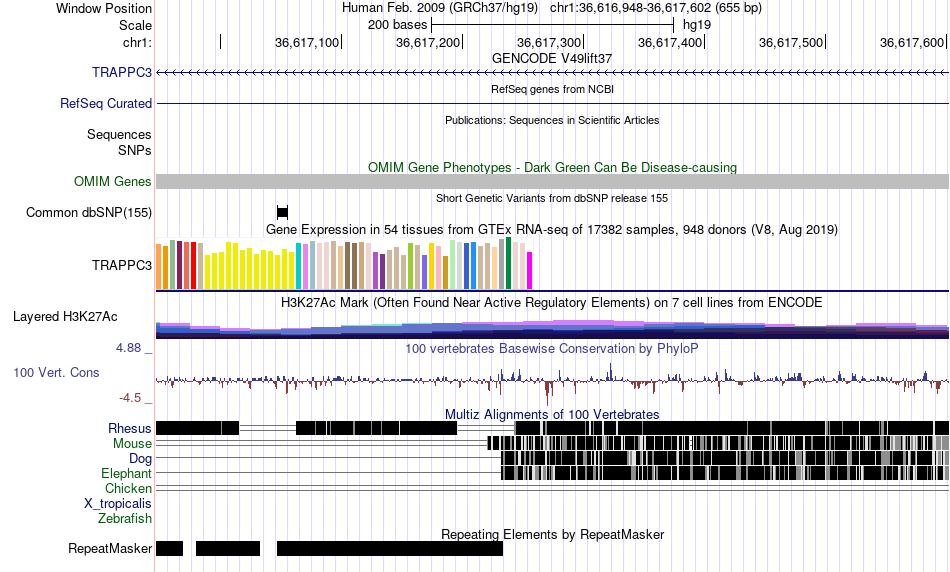
Task: Click the 36,617,300 ruler position
Action: [549, 42]
